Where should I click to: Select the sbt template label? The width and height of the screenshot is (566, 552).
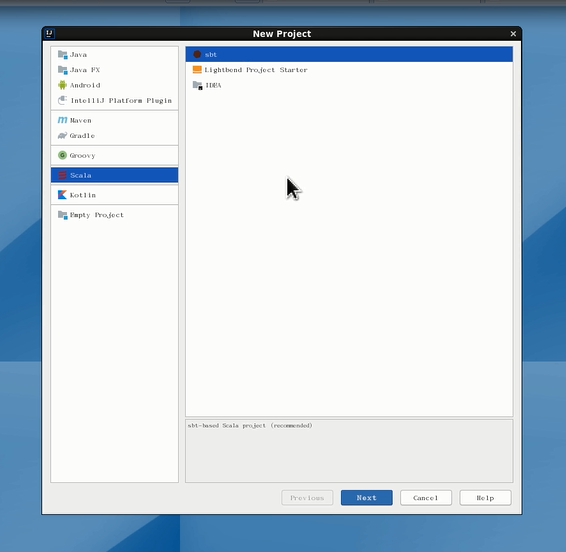pyautogui.click(x=211, y=55)
